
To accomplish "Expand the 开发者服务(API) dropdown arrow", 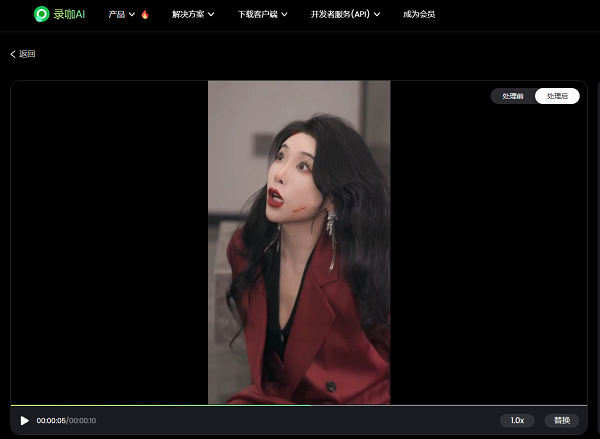I will pyautogui.click(x=377, y=15).
